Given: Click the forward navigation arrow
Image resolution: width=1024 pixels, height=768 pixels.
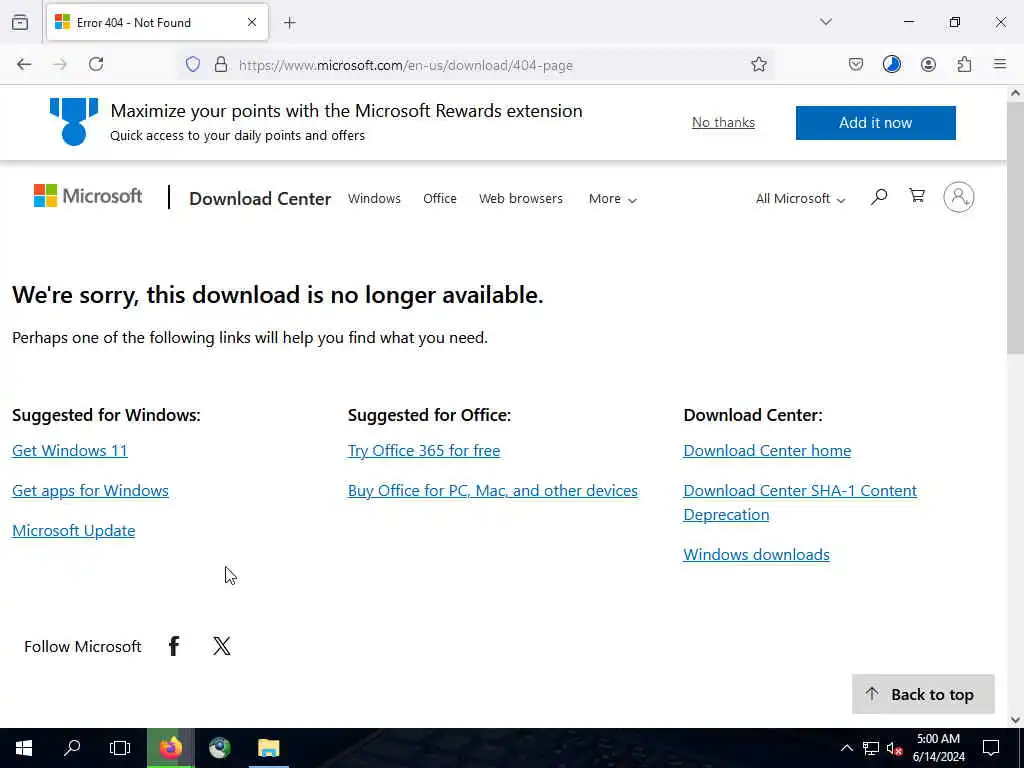Looking at the screenshot, I should pyautogui.click(x=60, y=64).
